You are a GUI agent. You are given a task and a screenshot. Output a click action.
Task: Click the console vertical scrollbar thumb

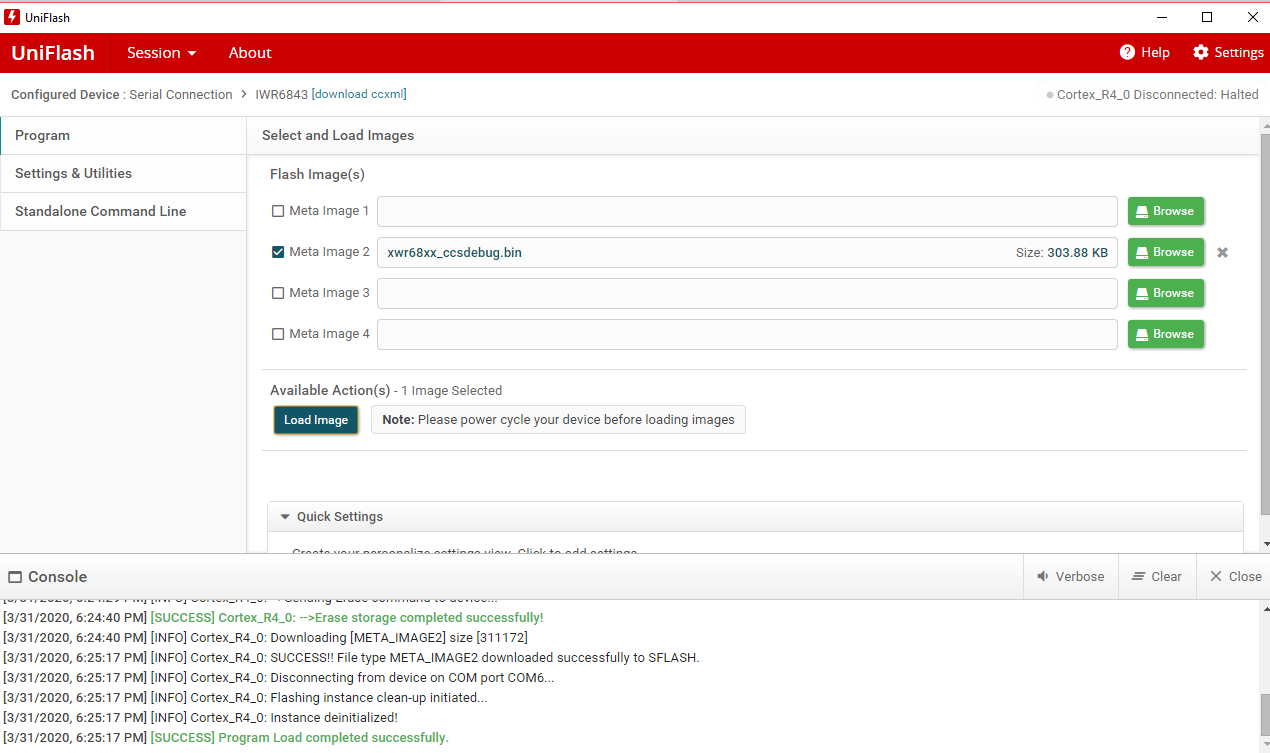tap(1264, 715)
